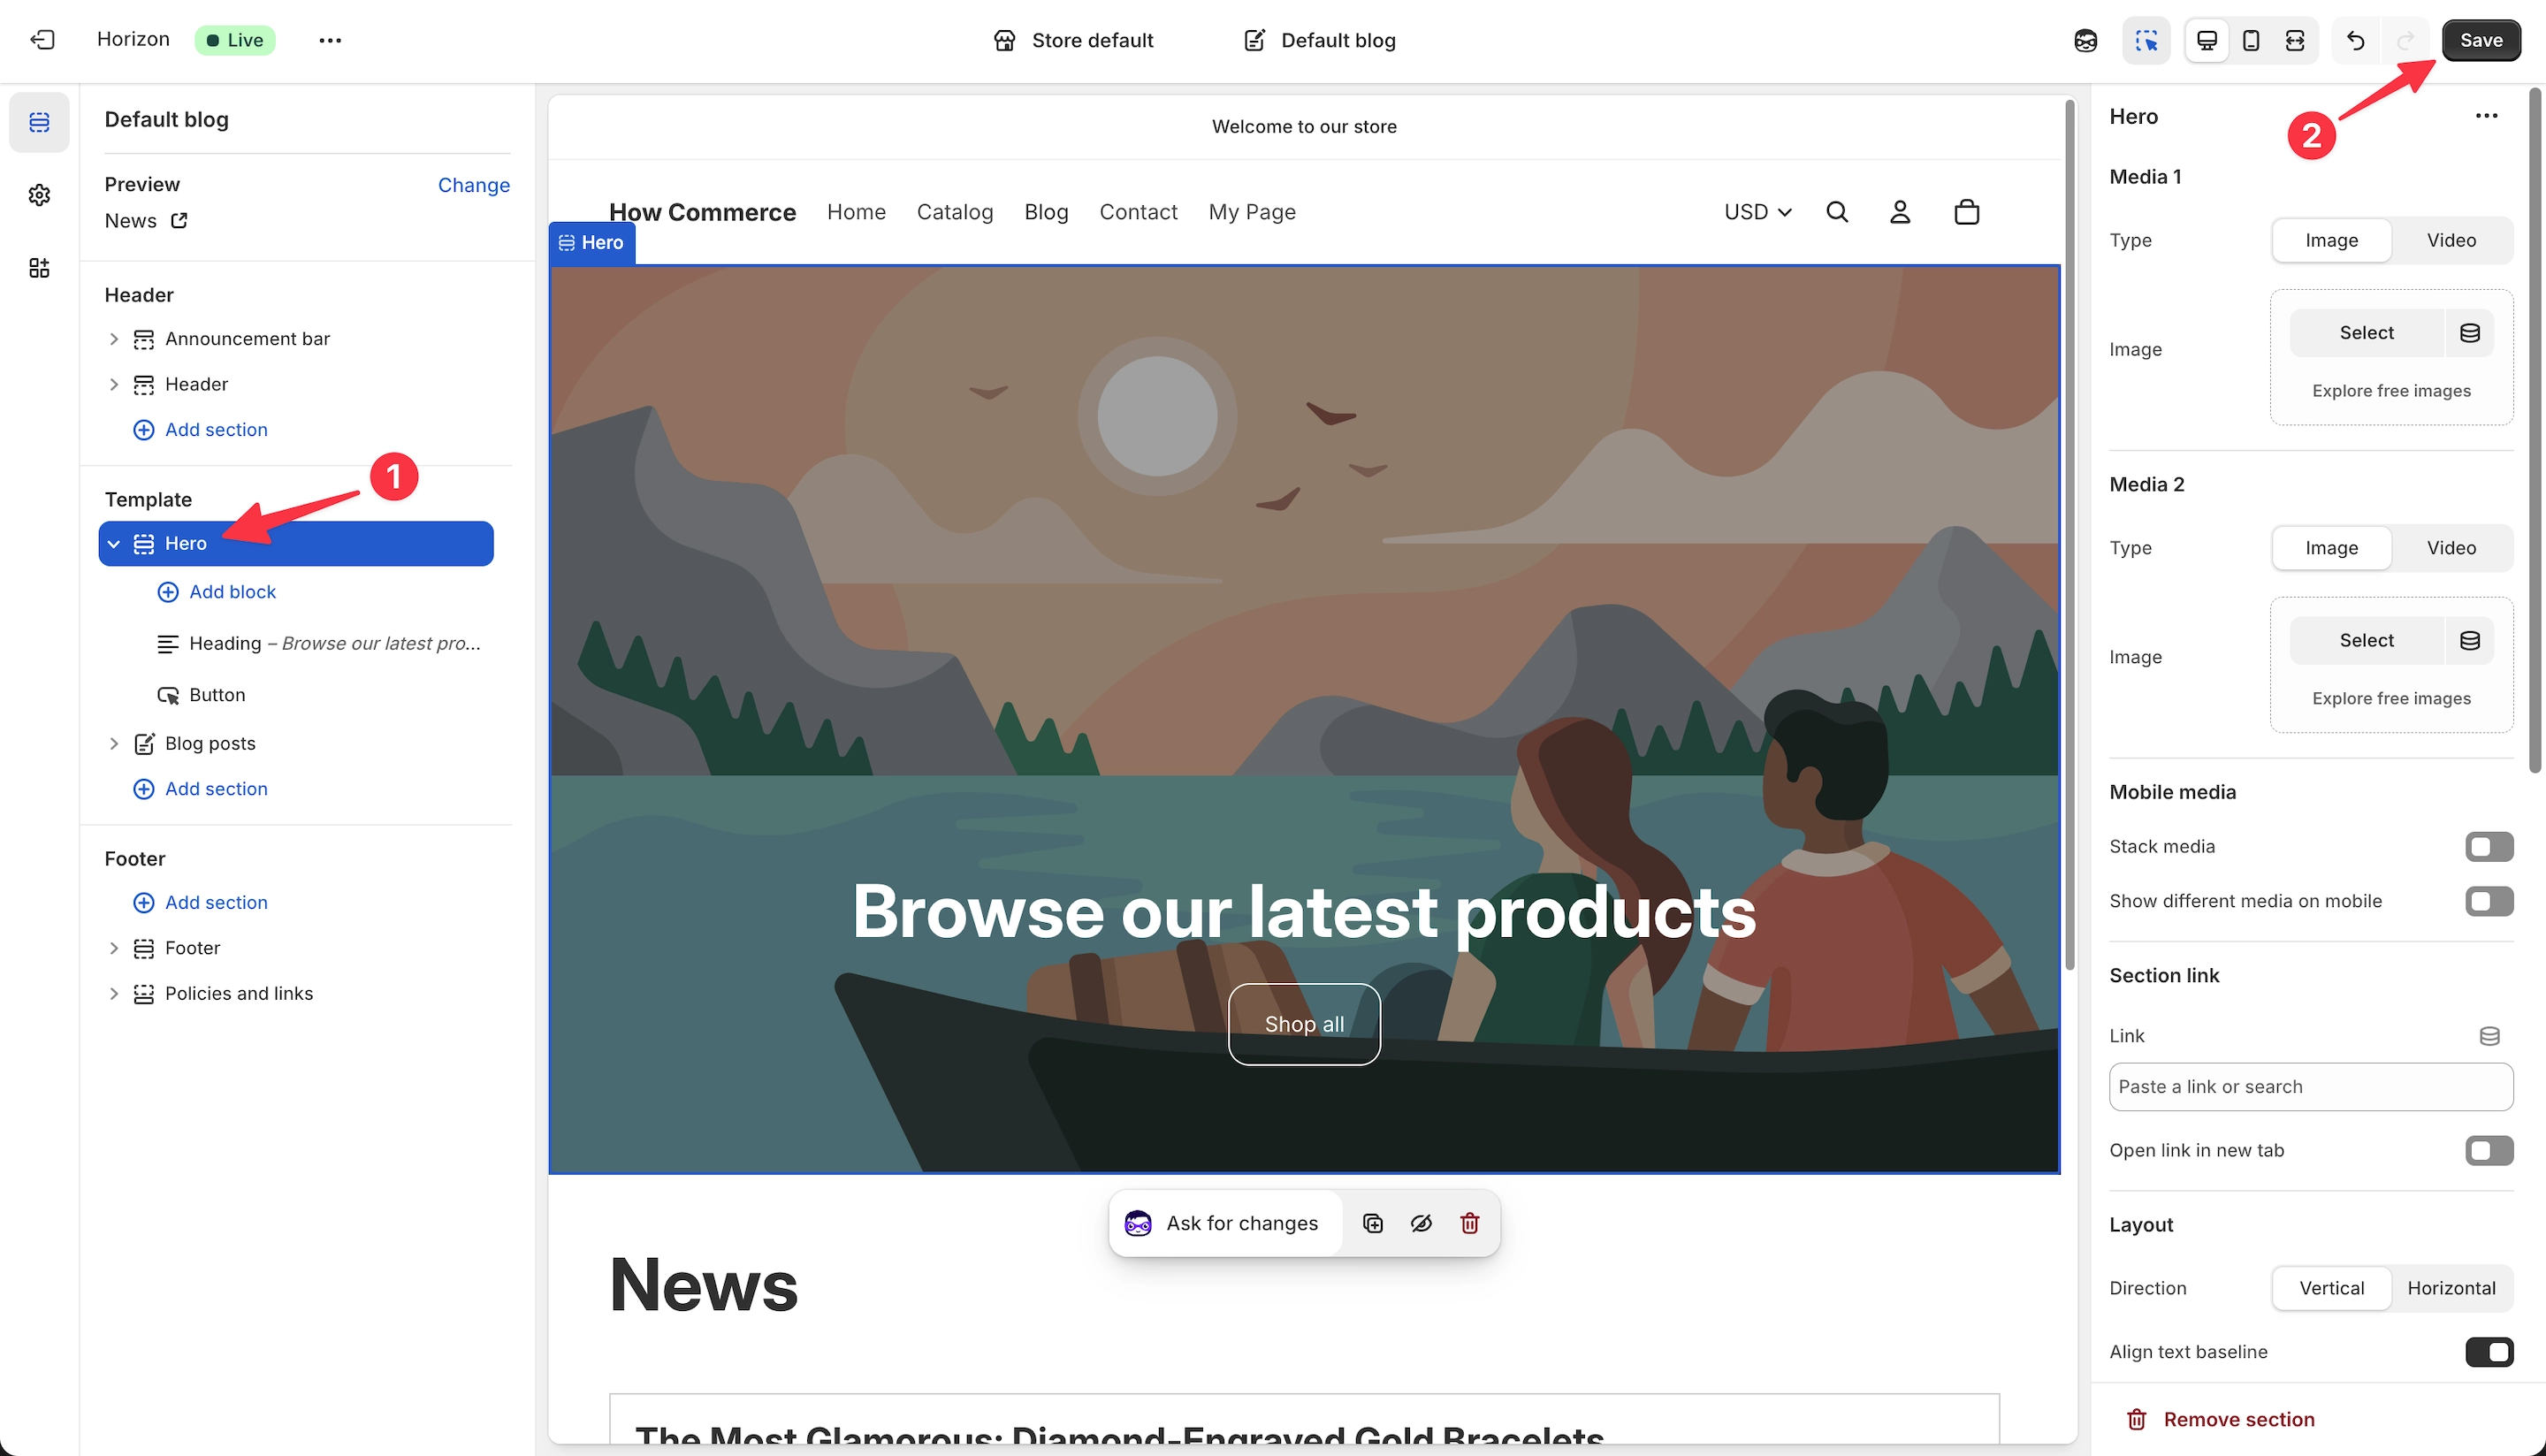
Task: Click Select button for Media 1 image
Action: [x=2366, y=333]
